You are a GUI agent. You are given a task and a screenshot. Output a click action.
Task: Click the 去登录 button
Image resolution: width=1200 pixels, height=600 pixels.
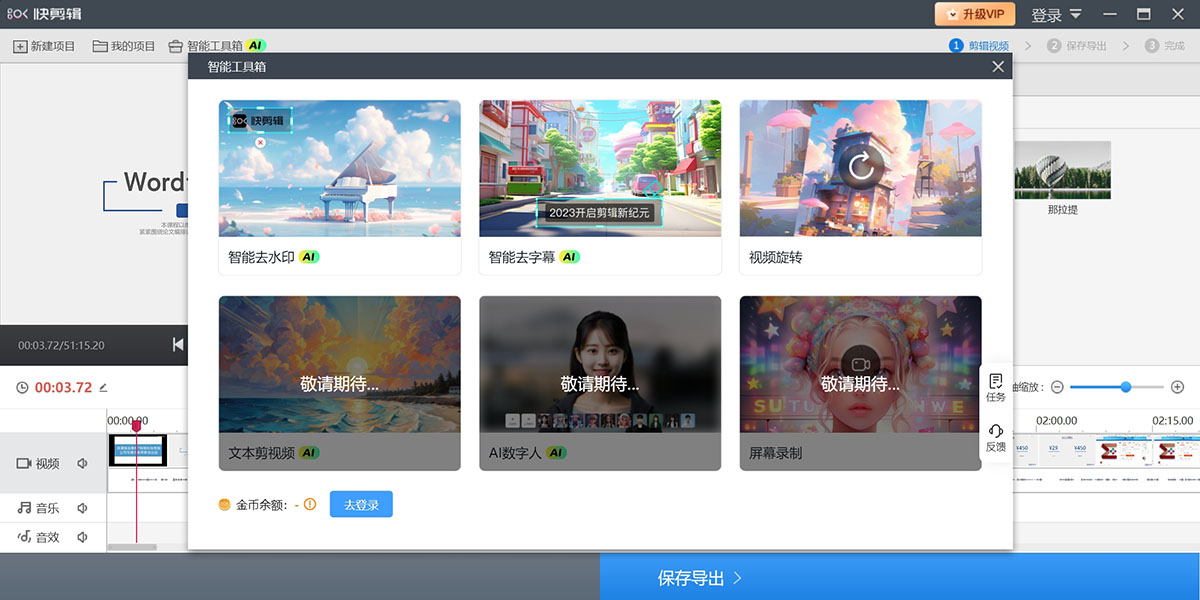click(x=361, y=505)
